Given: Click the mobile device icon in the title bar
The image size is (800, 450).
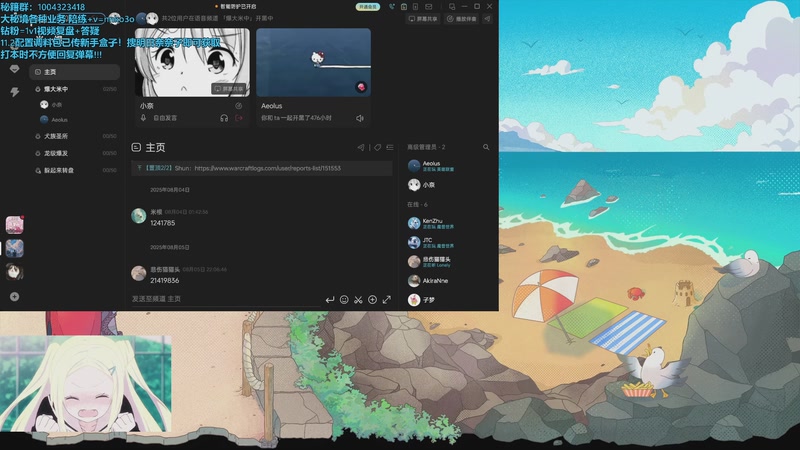Looking at the screenshot, I should [x=415, y=7].
